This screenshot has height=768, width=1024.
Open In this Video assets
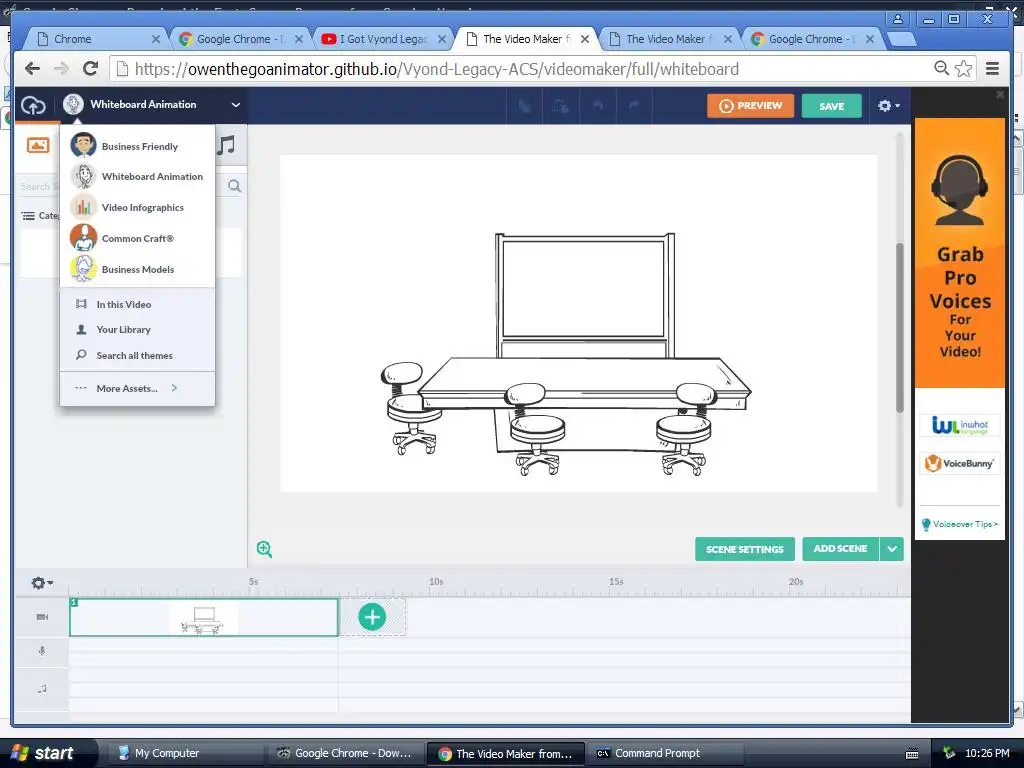pos(137,304)
